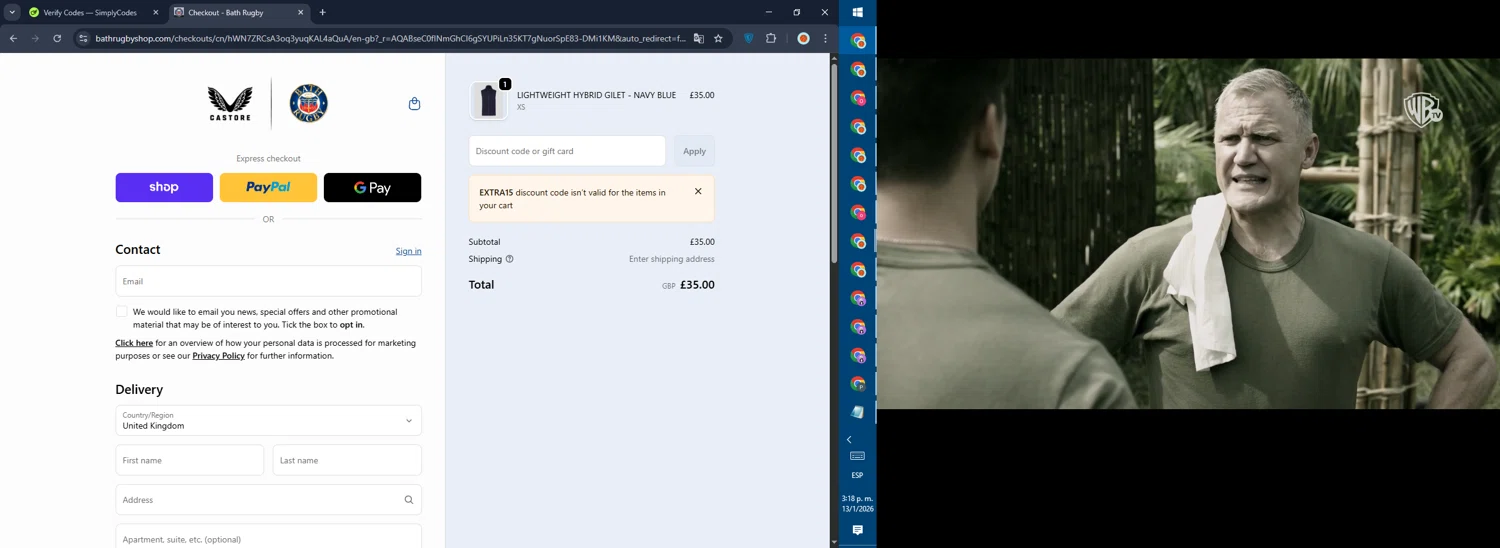Viewport: 1500px width, 548px height.
Task: Open the touch keyboard tray icon
Action: tap(857, 456)
